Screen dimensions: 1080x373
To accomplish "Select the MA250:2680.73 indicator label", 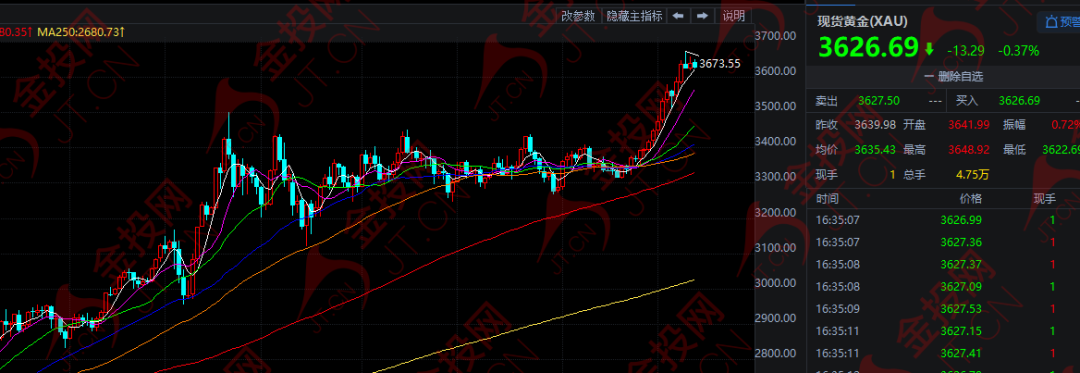I will 81,32.
